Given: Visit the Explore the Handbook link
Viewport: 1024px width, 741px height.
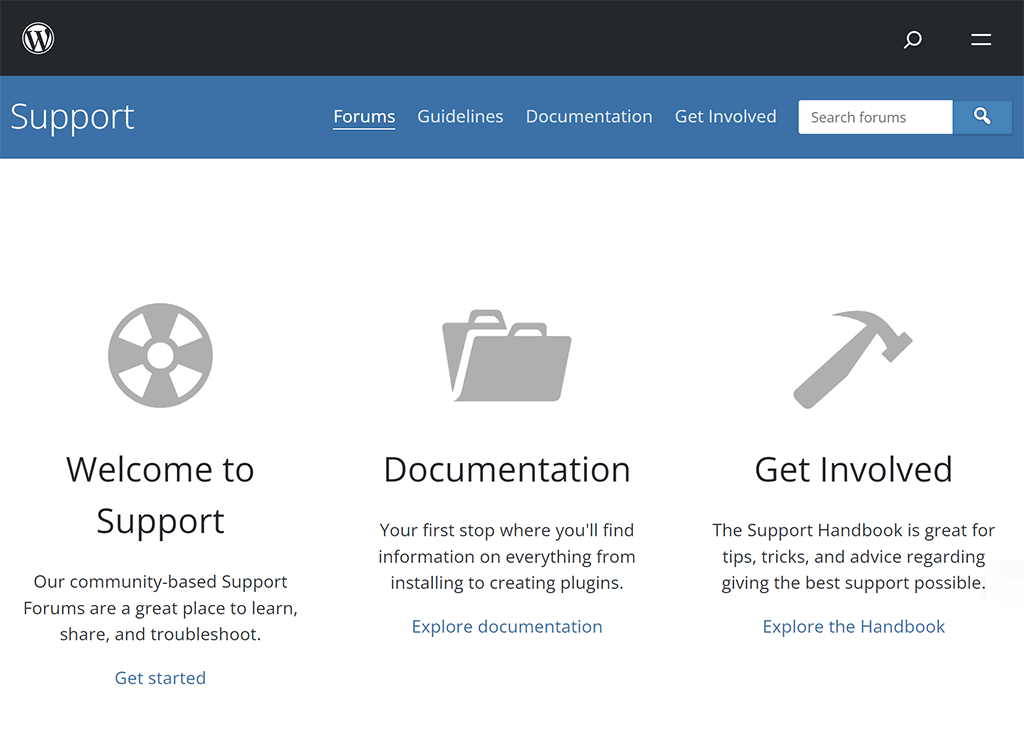Looking at the screenshot, I should [853, 627].
